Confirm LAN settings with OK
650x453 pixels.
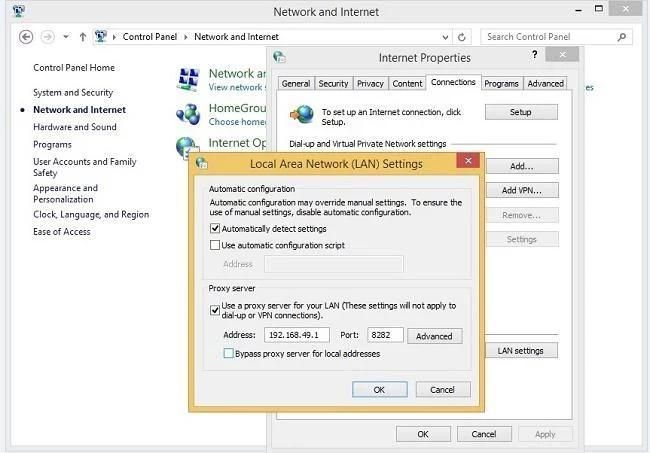[379, 390]
